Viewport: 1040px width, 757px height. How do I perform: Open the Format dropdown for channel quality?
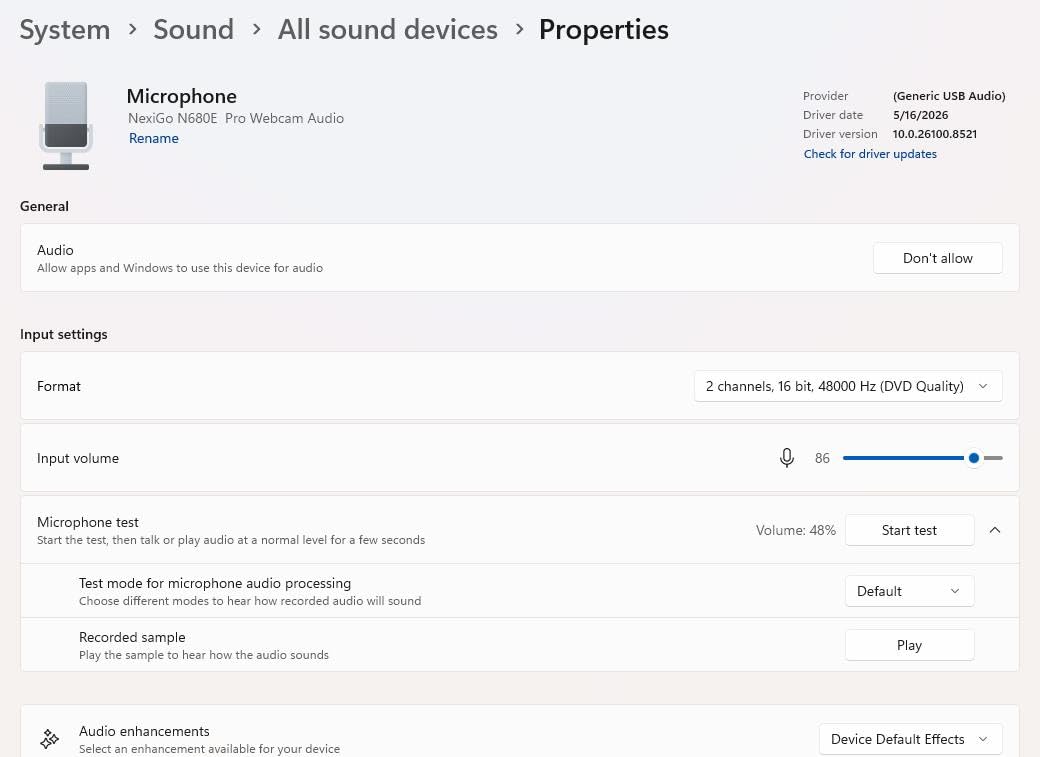(x=848, y=386)
